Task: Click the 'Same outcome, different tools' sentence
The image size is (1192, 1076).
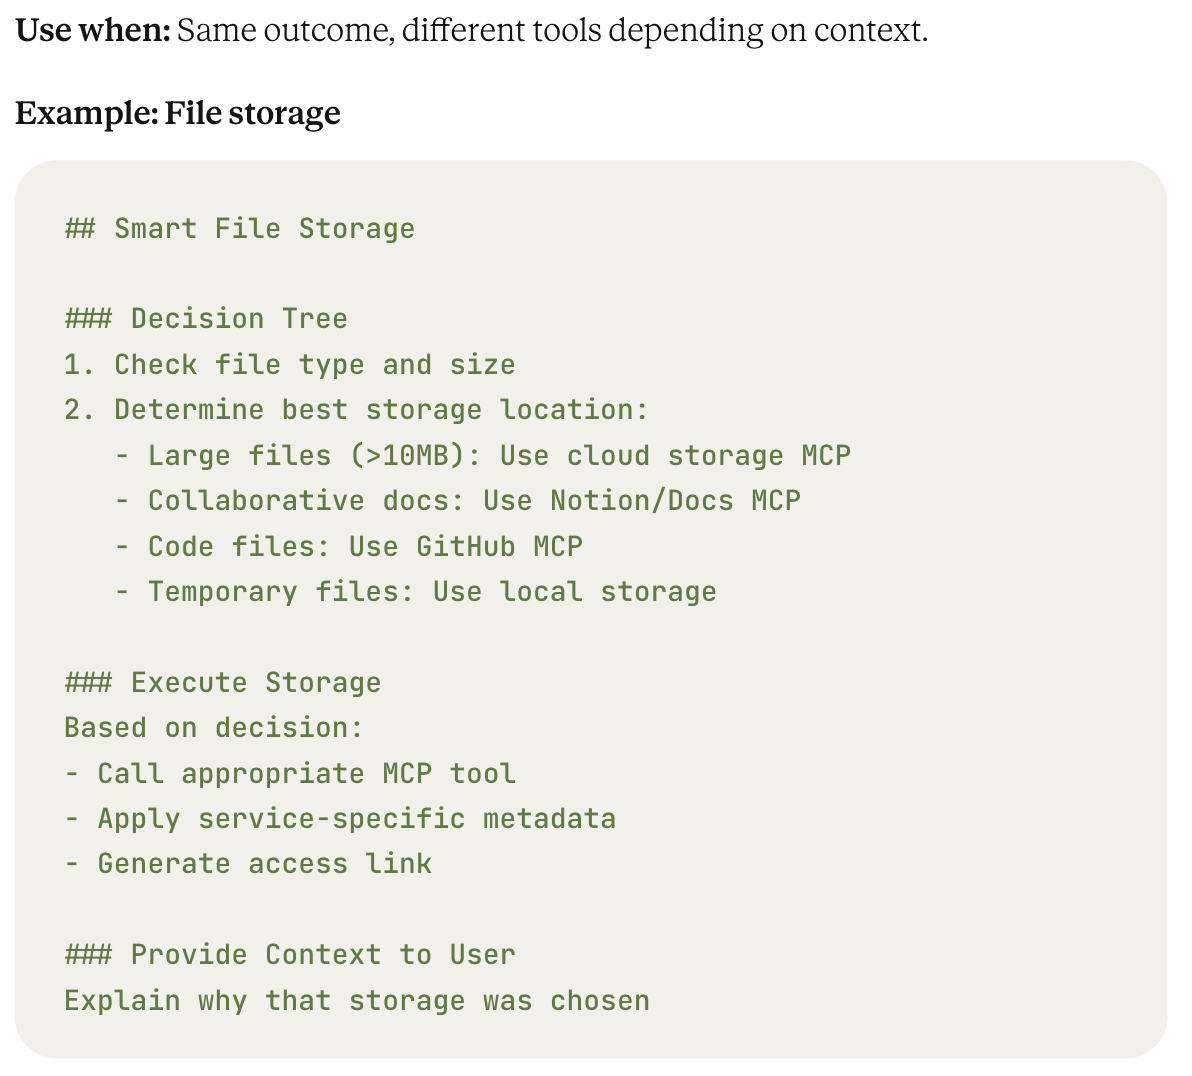Action: pyautogui.click(x=552, y=30)
